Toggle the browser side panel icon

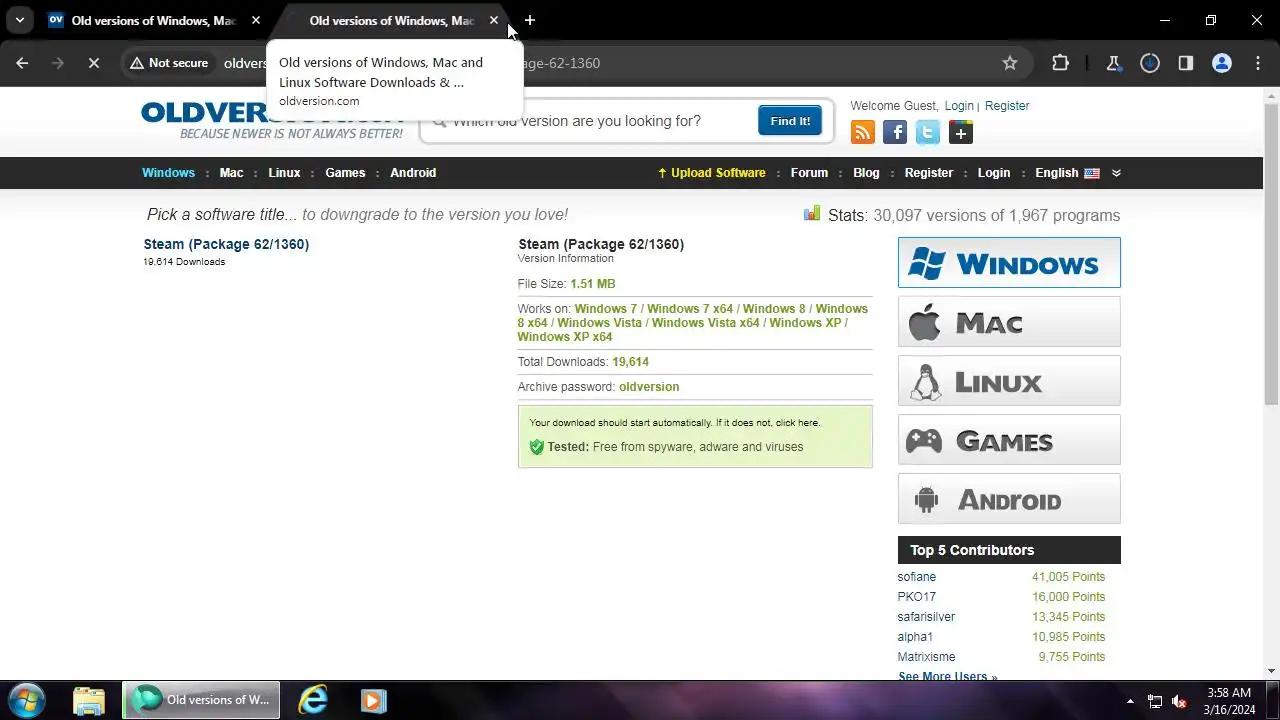click(x=1185, y=63)
